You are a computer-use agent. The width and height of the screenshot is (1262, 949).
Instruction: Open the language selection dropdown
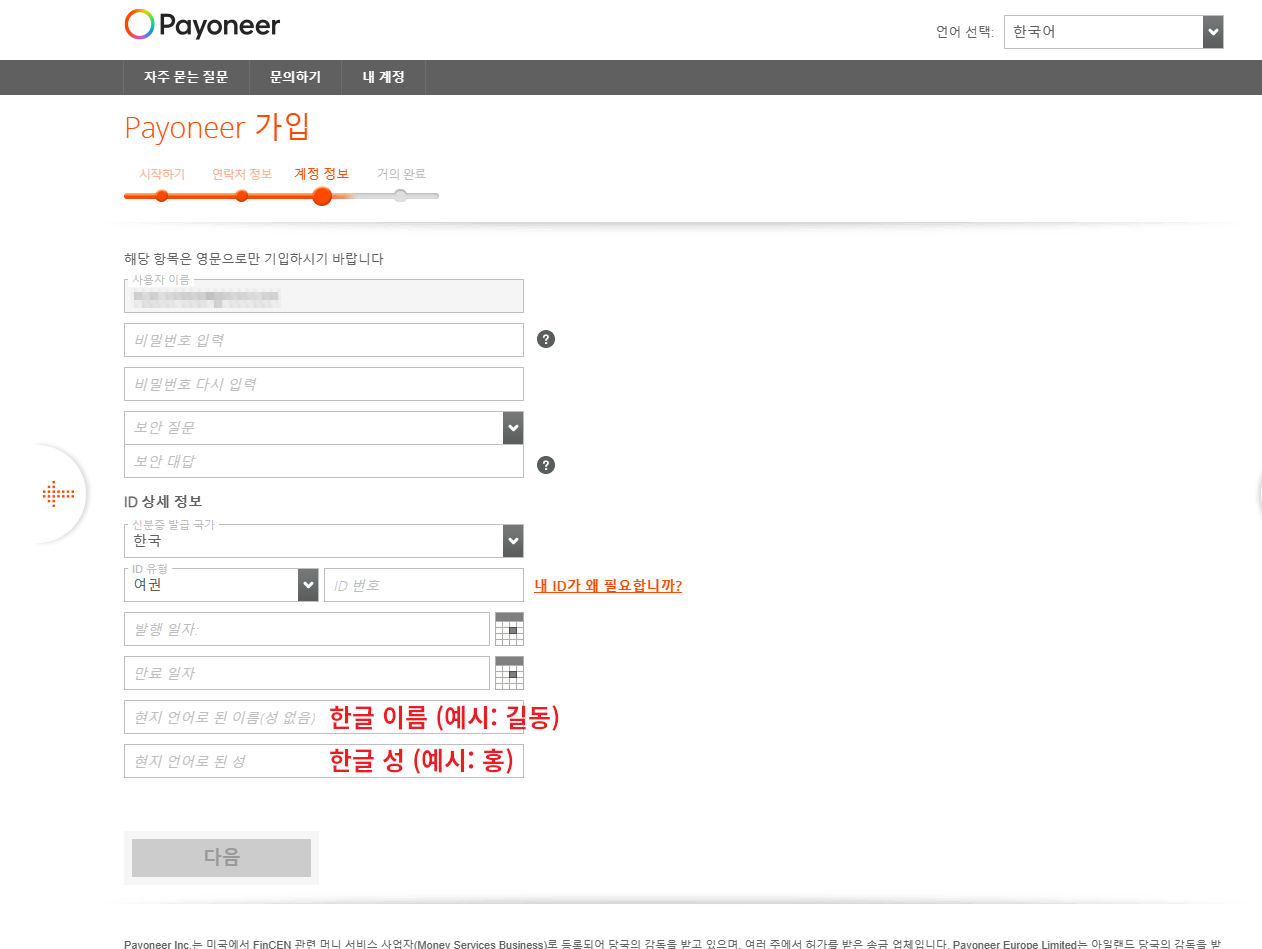point(1114,32)
